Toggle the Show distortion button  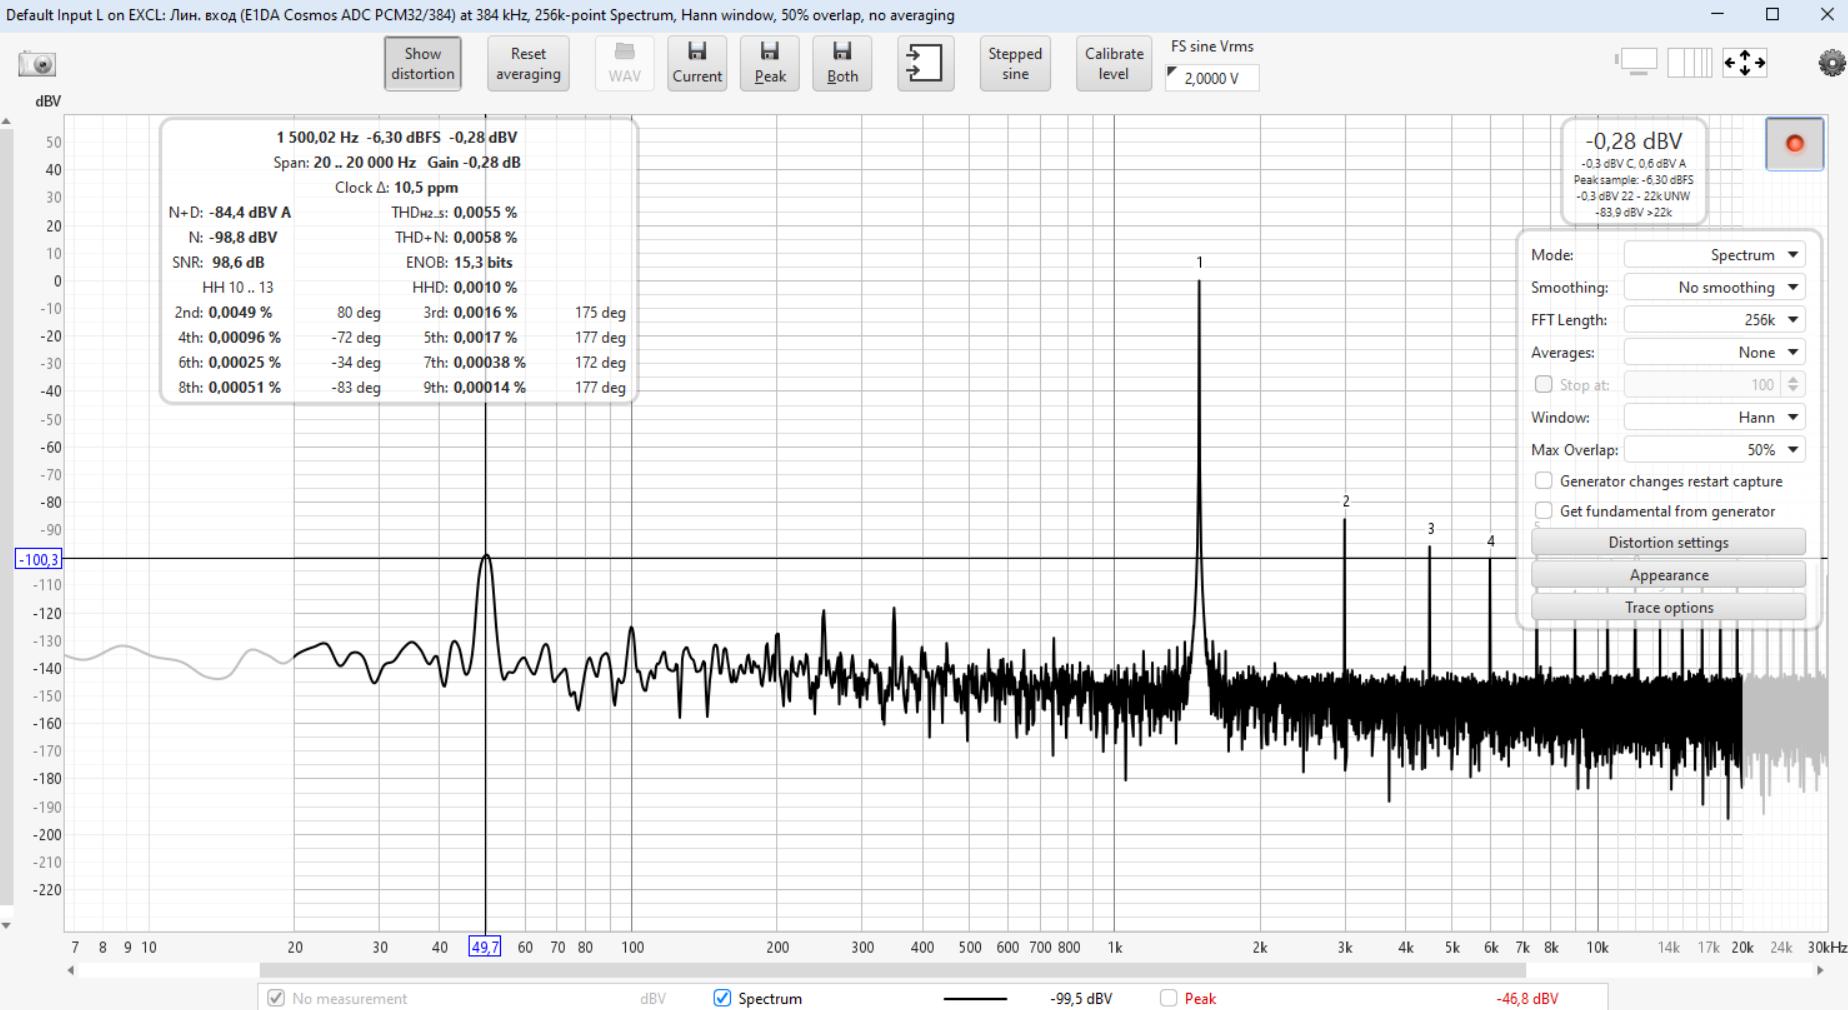point(422,64)
